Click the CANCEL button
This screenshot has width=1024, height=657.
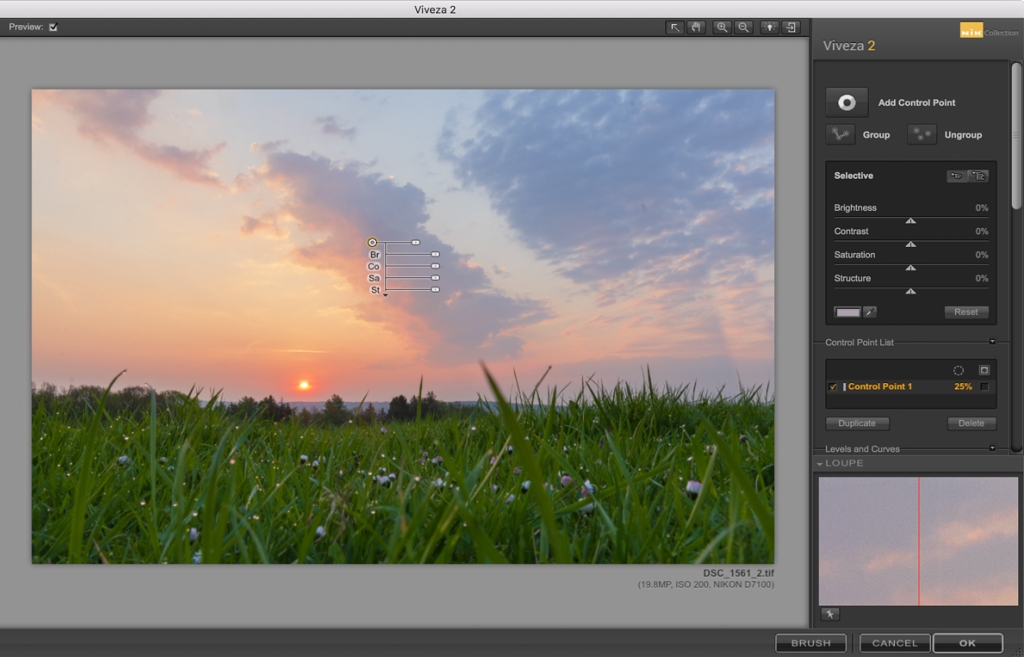pos(895,643)
